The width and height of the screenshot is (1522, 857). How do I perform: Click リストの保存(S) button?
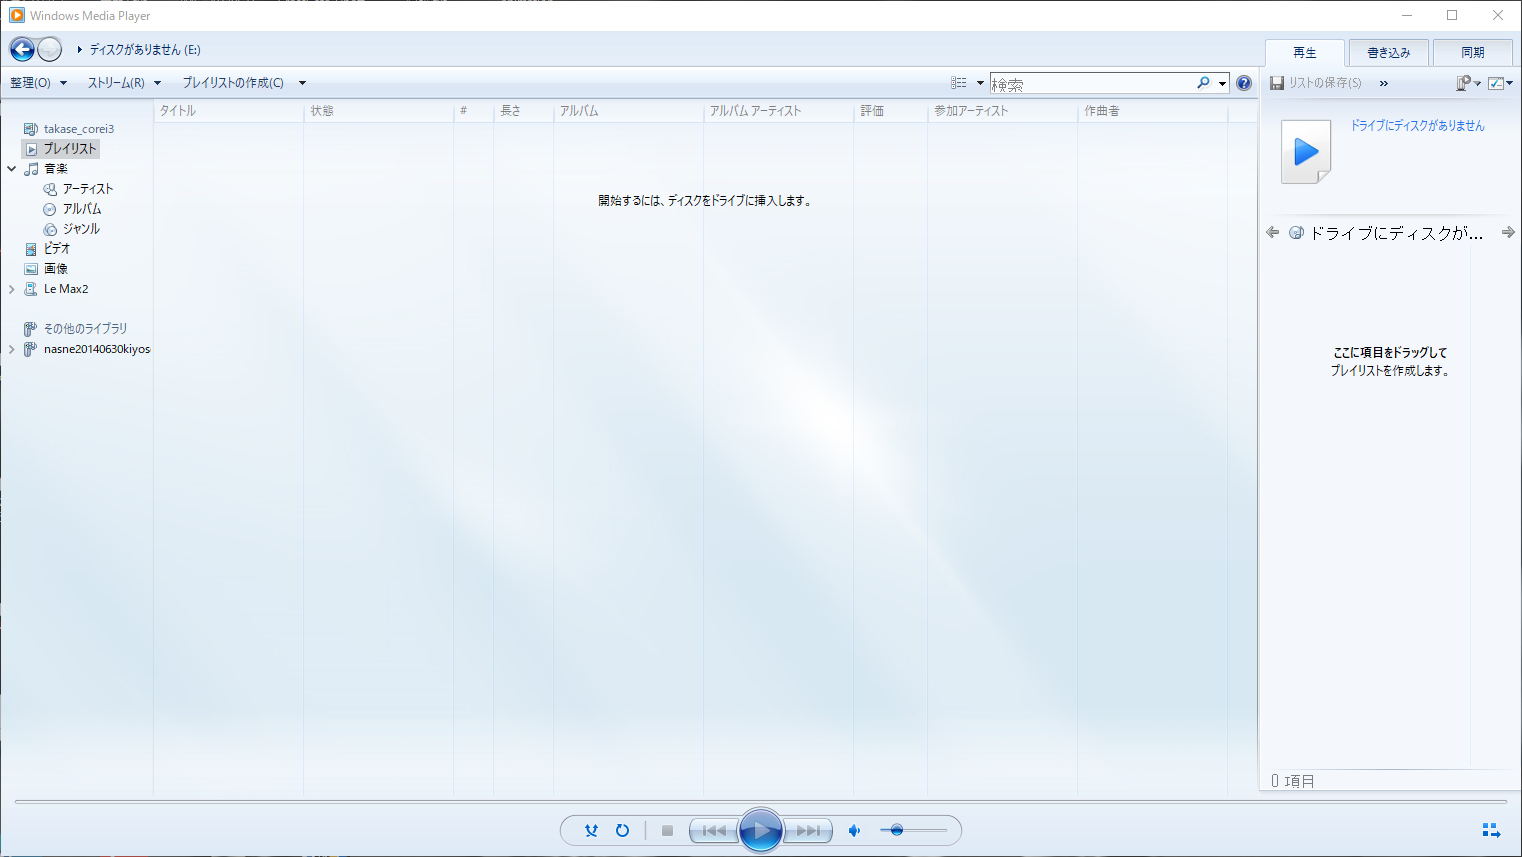(1316, 83)
